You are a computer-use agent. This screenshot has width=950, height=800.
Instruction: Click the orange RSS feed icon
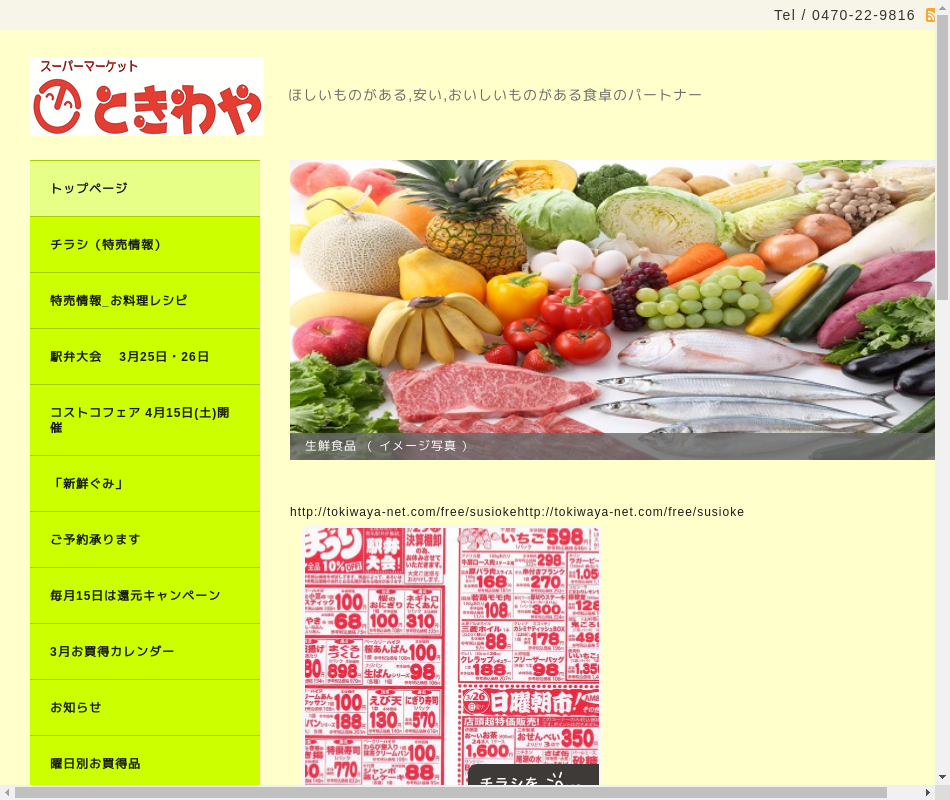pos(930,15)
